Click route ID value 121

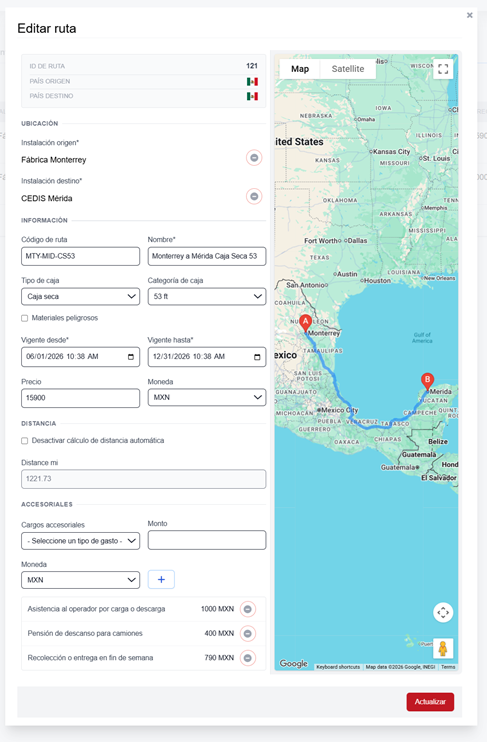pos(252,66)
